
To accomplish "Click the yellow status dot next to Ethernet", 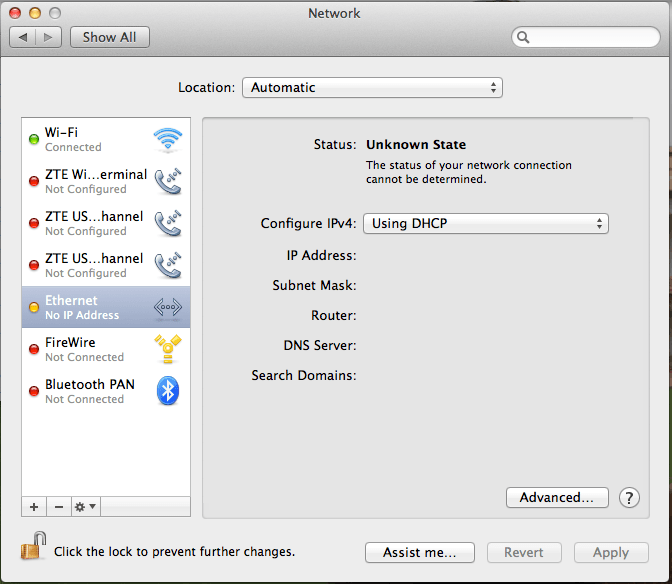I will point(34,307).
